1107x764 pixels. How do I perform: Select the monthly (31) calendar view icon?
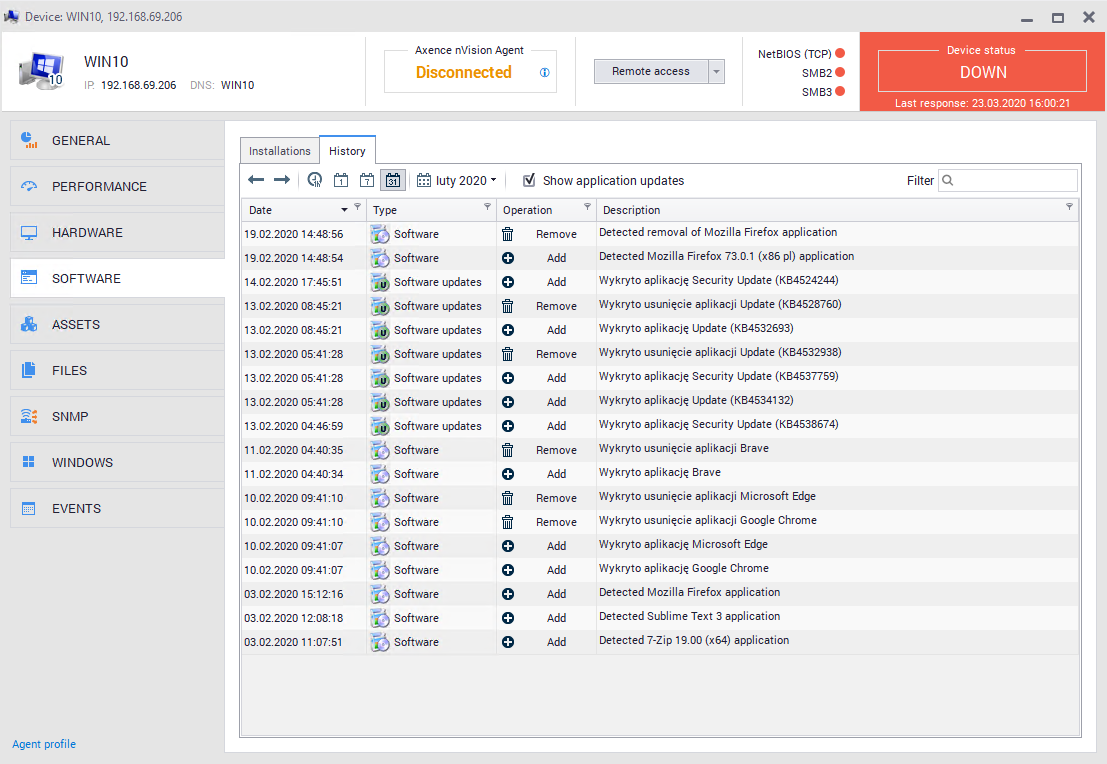click(x=392, y=181)
